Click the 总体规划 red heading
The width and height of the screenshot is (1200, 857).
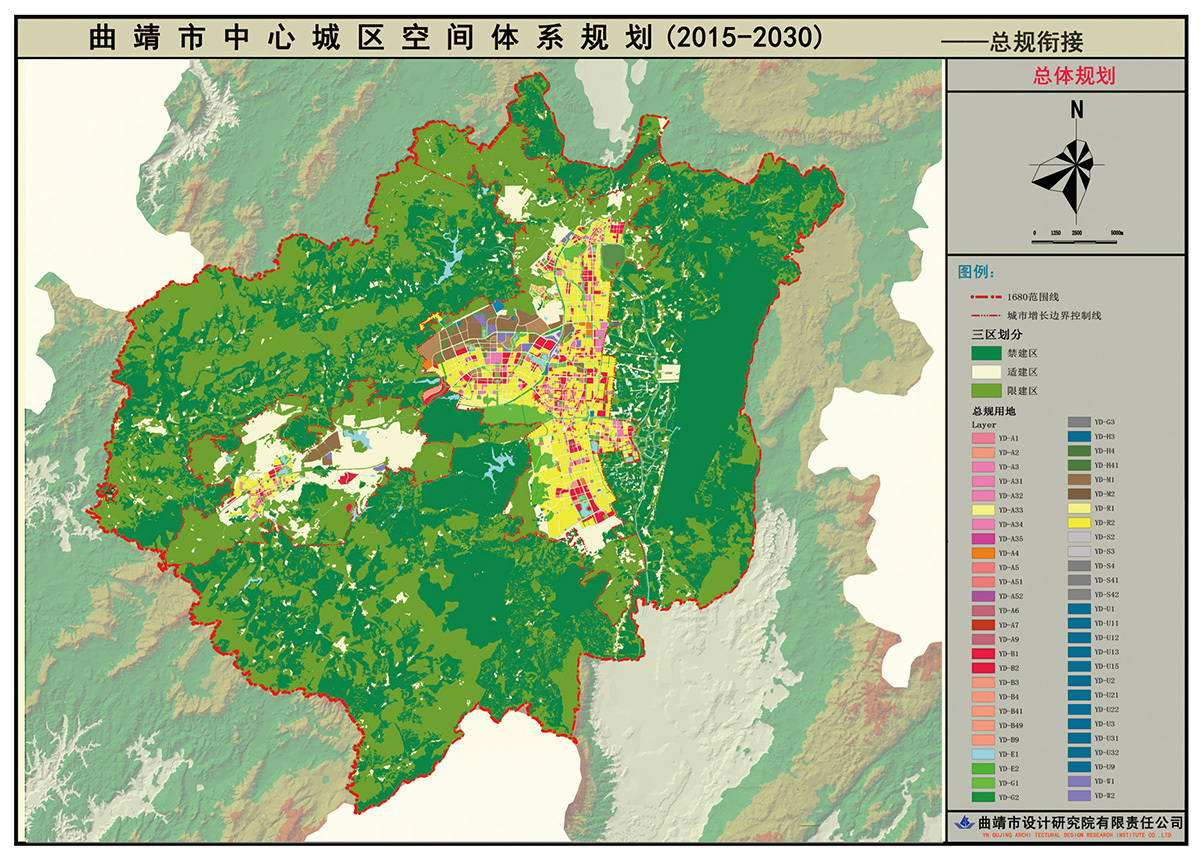[x=1074, y=76]
